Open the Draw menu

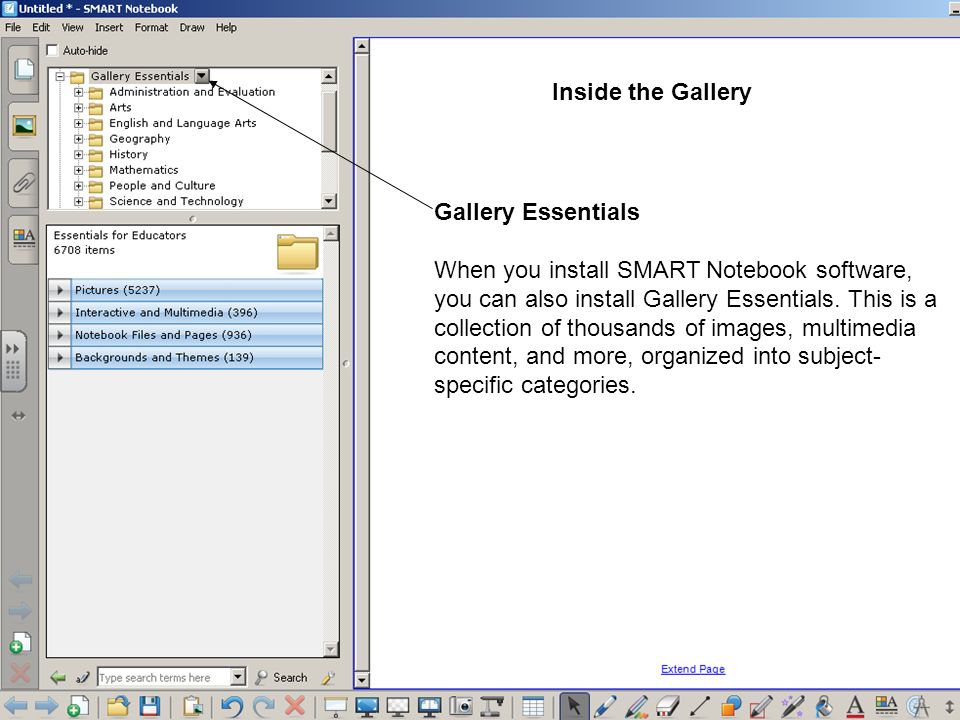[x=192, y=28]
